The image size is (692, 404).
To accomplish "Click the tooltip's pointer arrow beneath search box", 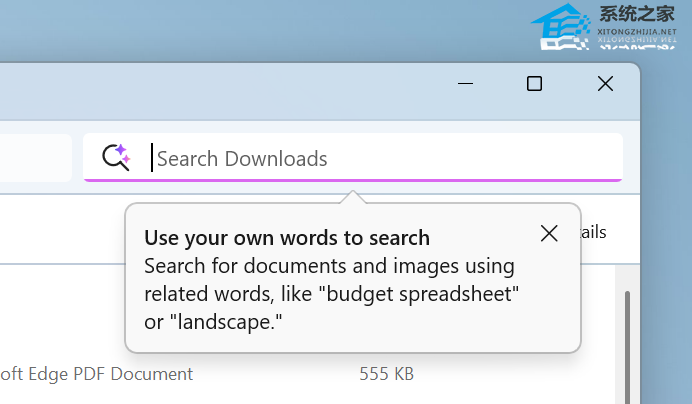I will coord(350,197).
